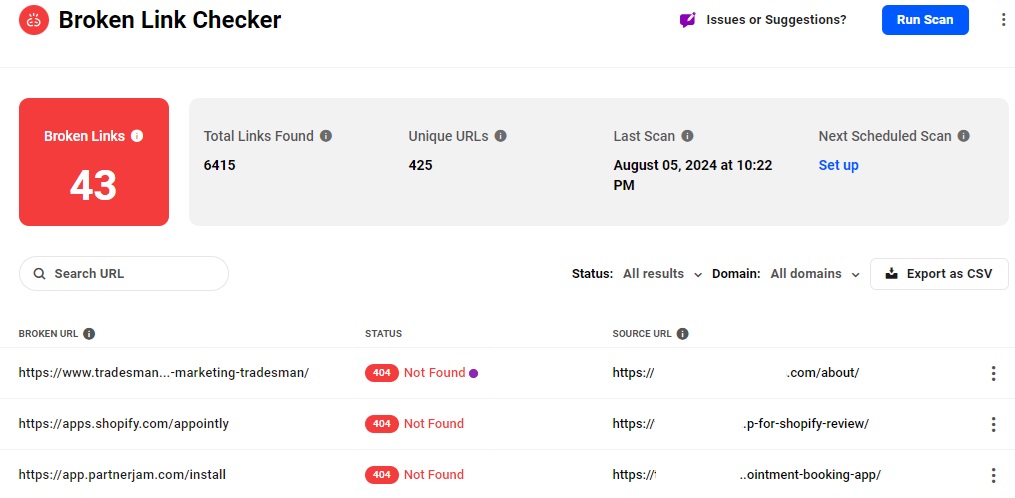
Task: Open row menu for tradesman broken link
Action: click(993, 373)
